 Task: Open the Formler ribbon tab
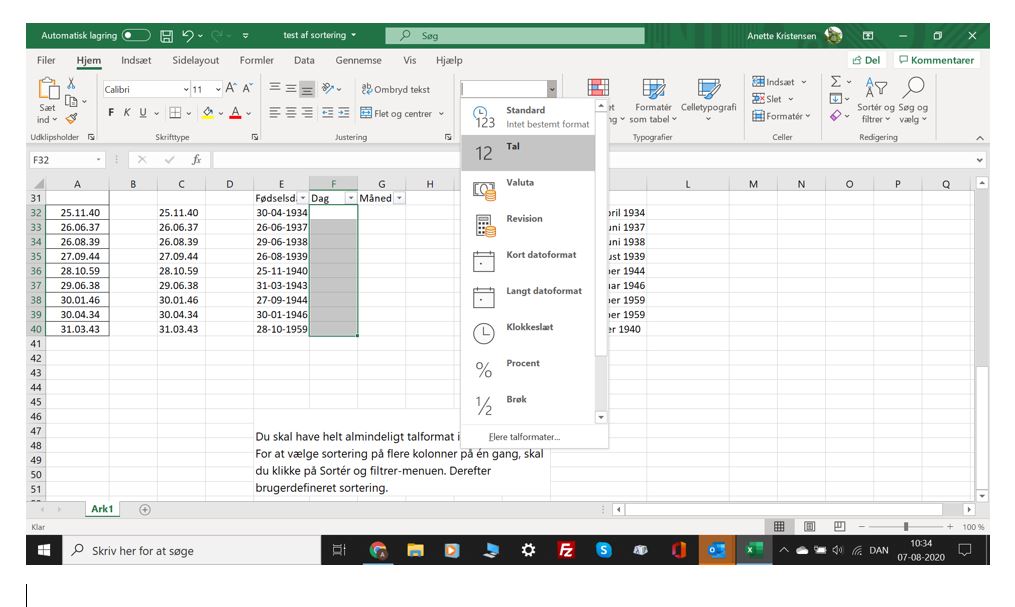256,60
